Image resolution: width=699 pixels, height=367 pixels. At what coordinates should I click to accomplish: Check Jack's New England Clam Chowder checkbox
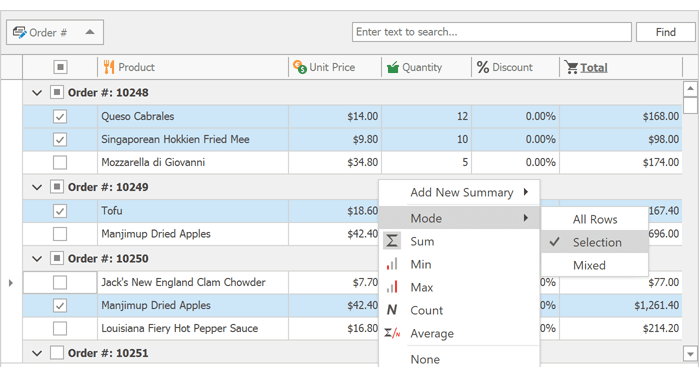point(60,282)
